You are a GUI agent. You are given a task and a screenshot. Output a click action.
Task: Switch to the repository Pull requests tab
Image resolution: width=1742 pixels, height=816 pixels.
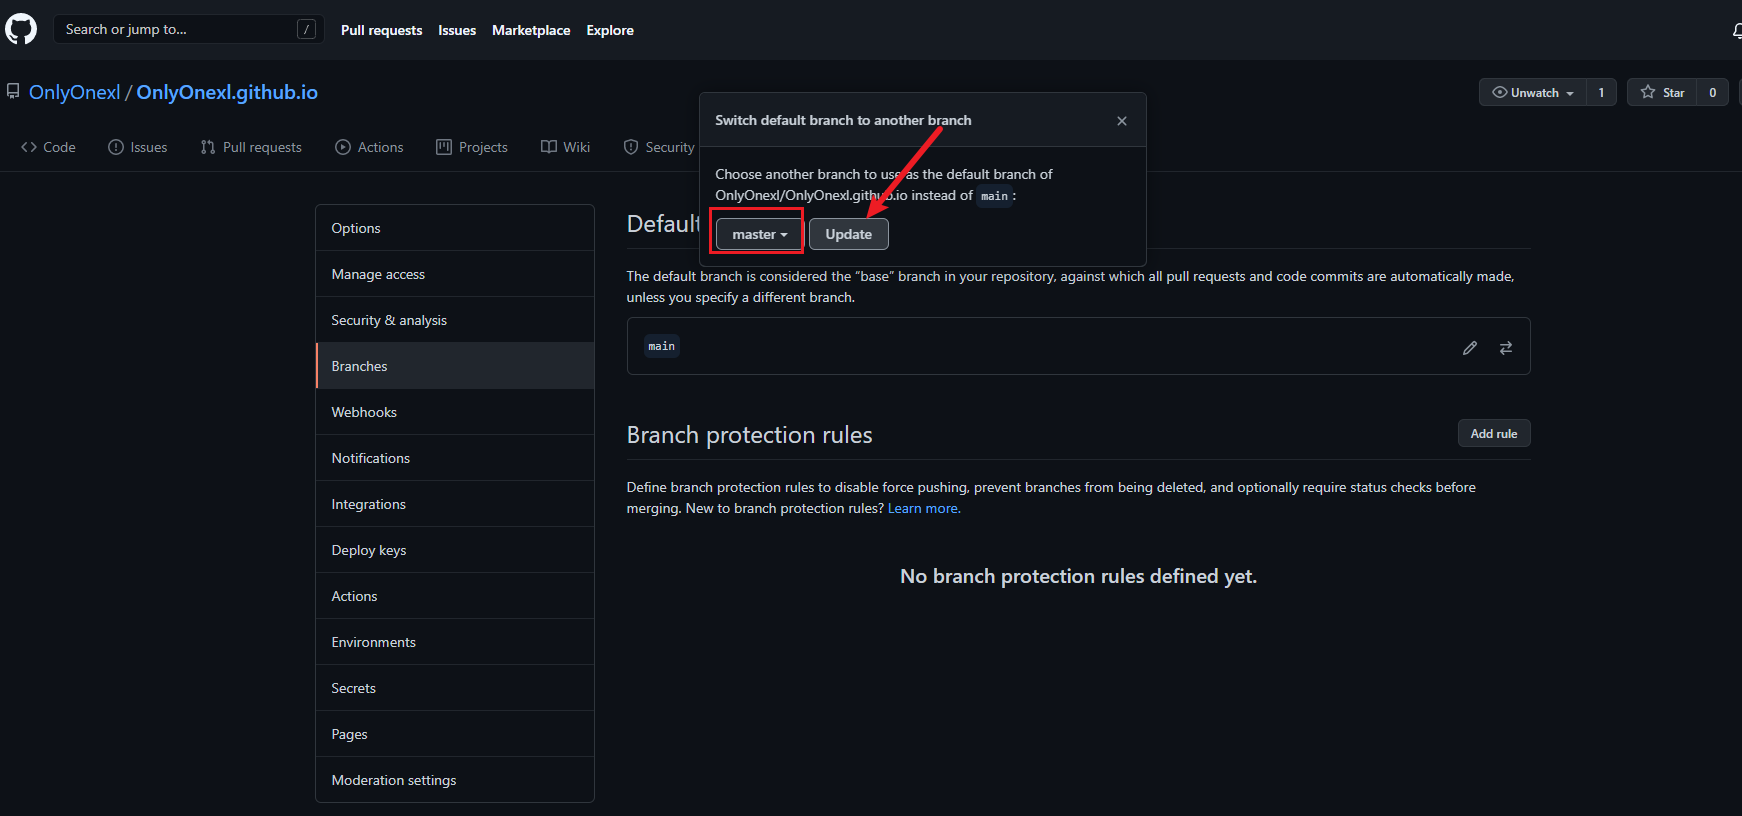pyautogui.click(x=251, y=147)
